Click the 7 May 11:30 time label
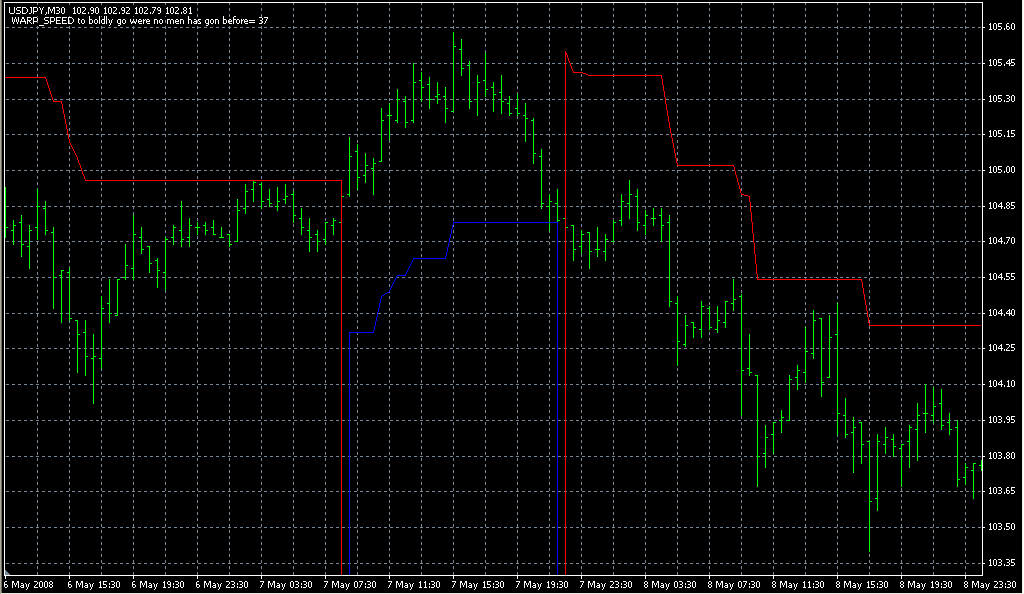The image size is (1024, 594). (414, 585)
